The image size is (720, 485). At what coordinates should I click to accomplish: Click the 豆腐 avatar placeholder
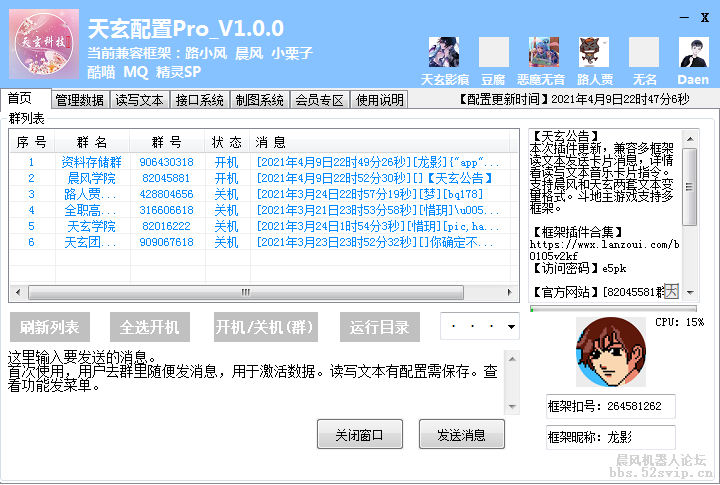[x=494, y=52]
